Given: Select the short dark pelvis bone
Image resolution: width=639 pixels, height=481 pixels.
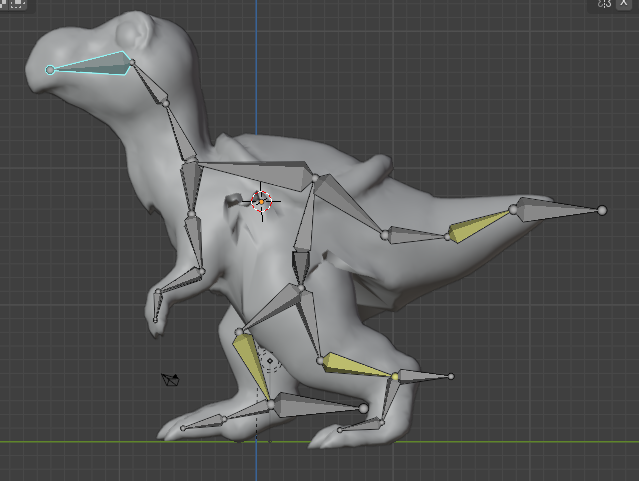Looking at the screenshot, I should click(x=301, y=268).
